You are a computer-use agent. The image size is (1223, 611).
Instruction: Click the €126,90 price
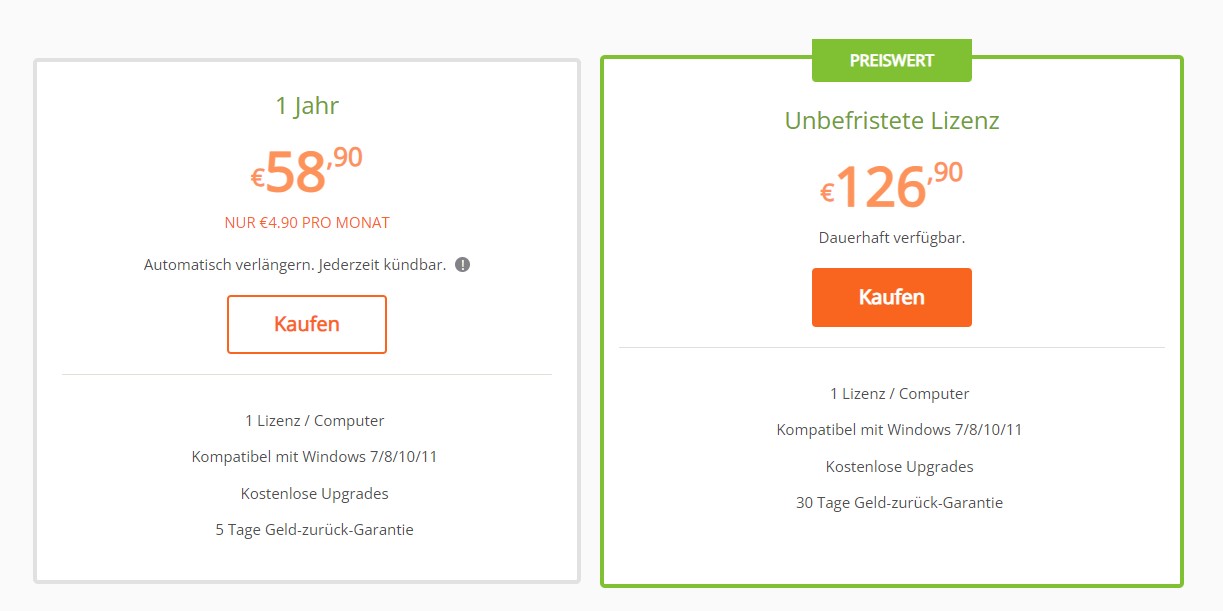click(x=892, y=186)
